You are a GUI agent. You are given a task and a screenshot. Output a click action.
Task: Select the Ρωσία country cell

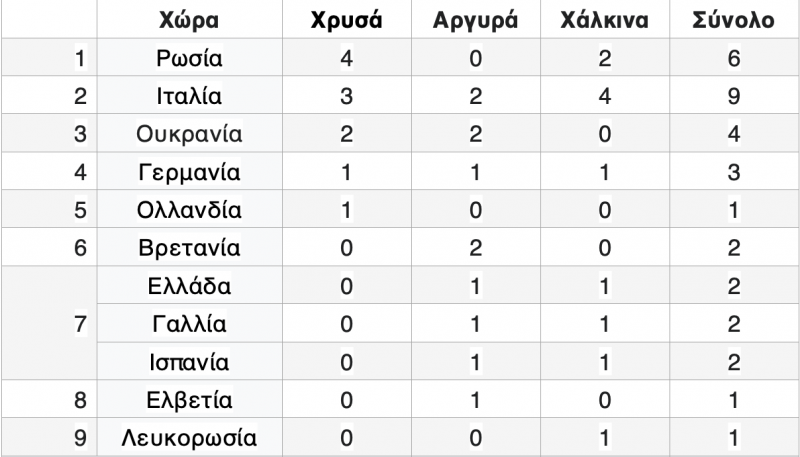[189, 59]
